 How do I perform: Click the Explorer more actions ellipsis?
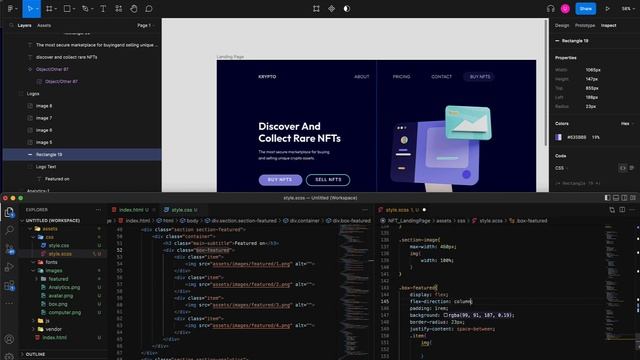(x=98, y=210)
